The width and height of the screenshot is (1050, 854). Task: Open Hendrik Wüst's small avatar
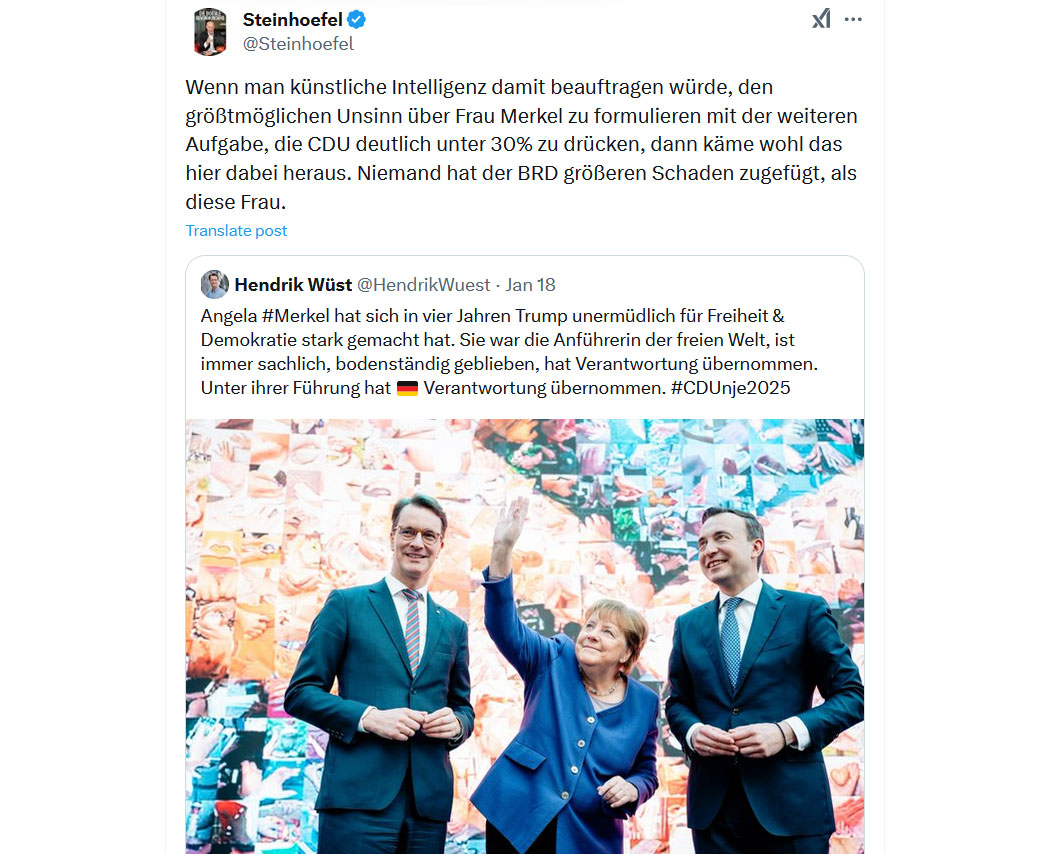(x=214, y=285)
